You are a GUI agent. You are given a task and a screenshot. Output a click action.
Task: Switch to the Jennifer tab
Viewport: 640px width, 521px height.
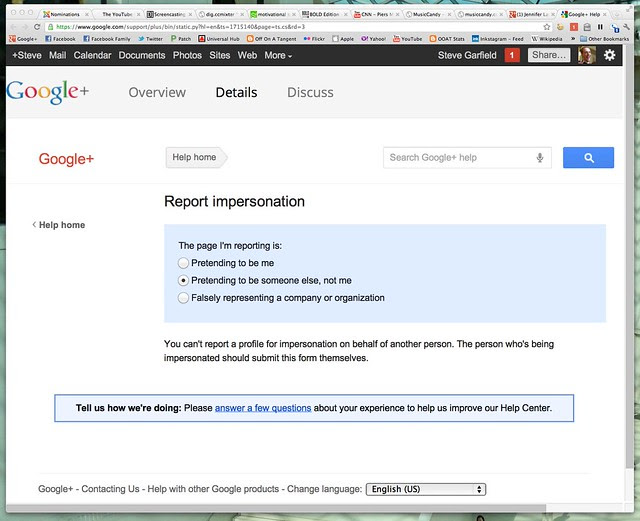click(x=531, y=14)
